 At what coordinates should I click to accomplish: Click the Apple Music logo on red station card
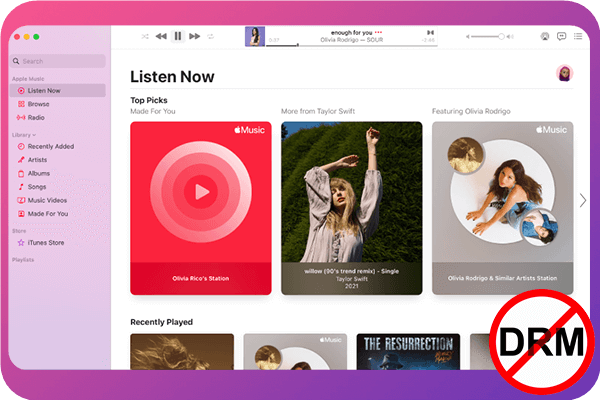click(x=249, y=130)
